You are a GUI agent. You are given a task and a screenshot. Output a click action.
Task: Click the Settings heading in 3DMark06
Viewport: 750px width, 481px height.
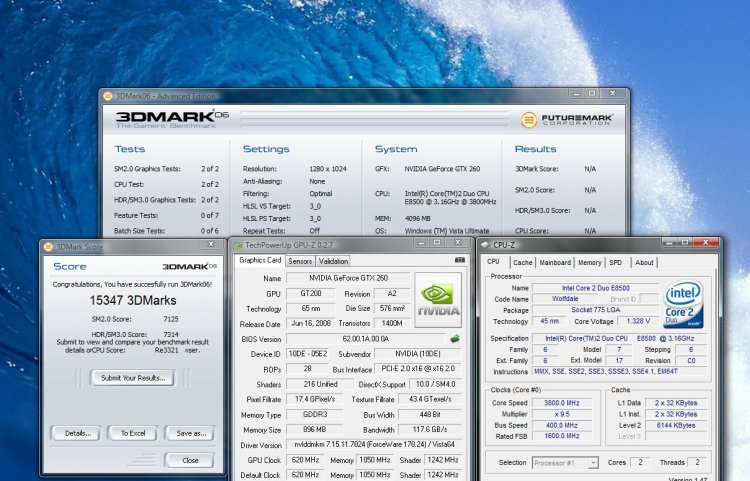[x=266, y=149]
